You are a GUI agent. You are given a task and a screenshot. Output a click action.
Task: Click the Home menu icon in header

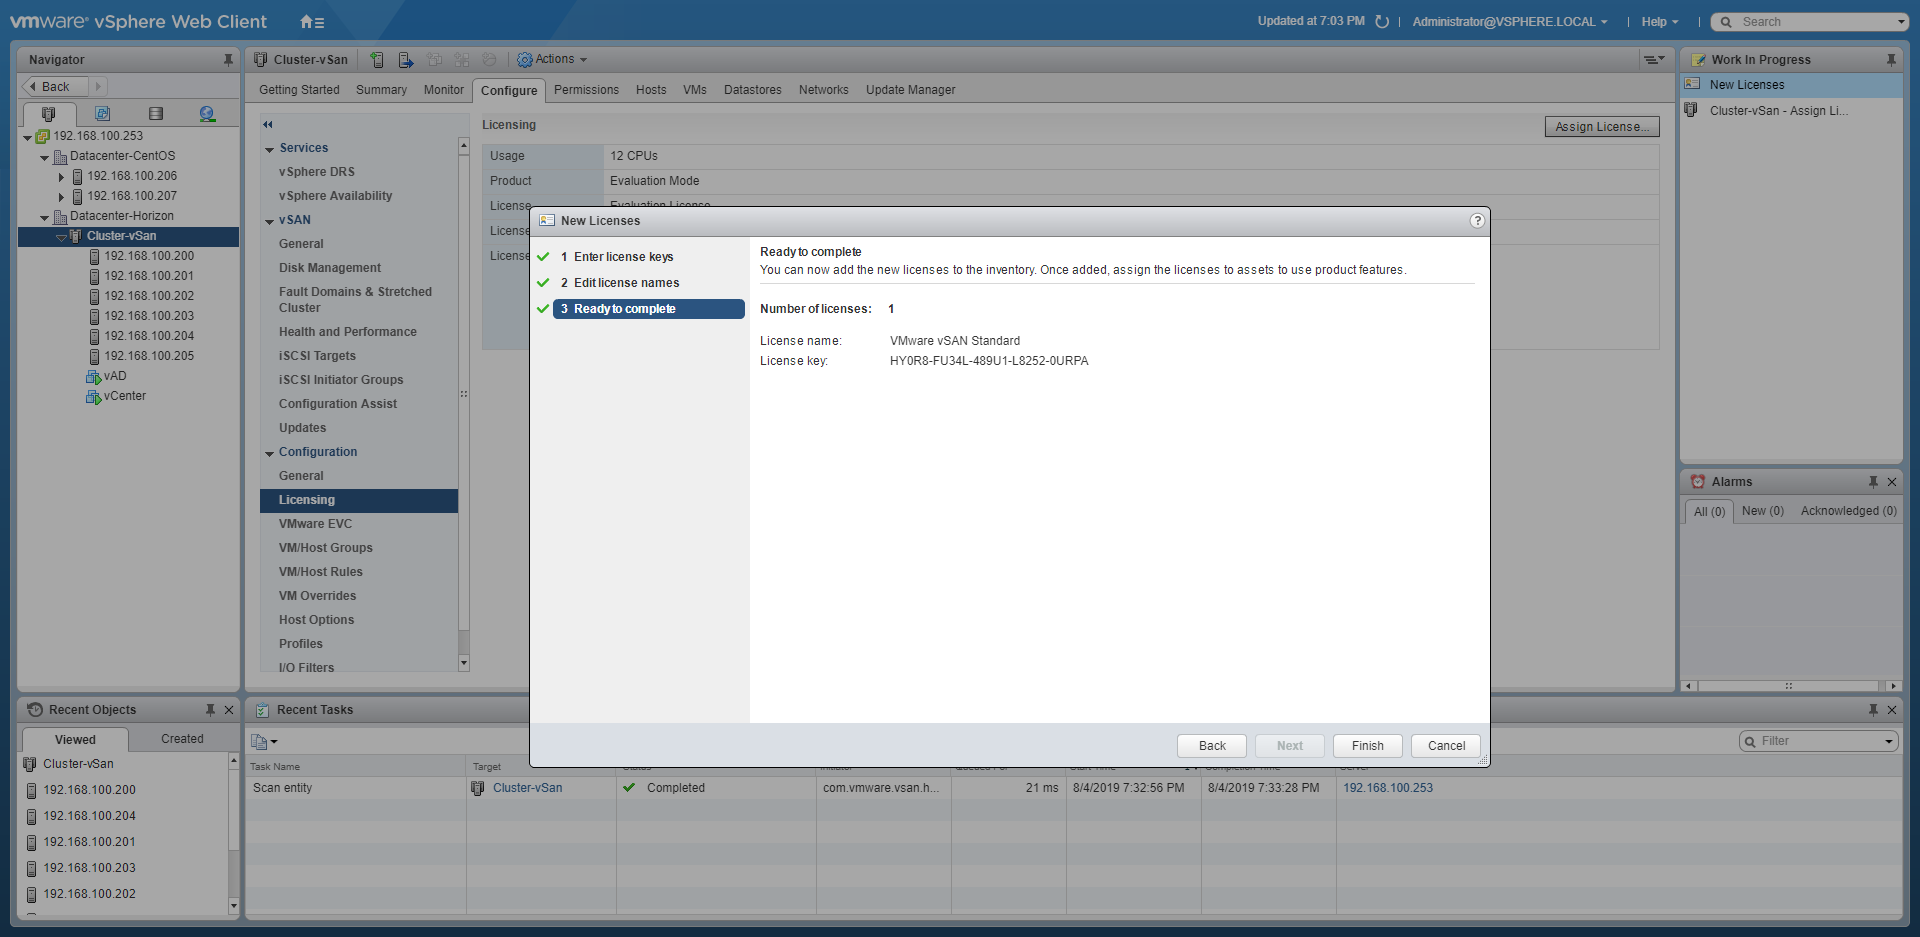tap(311, 22)
